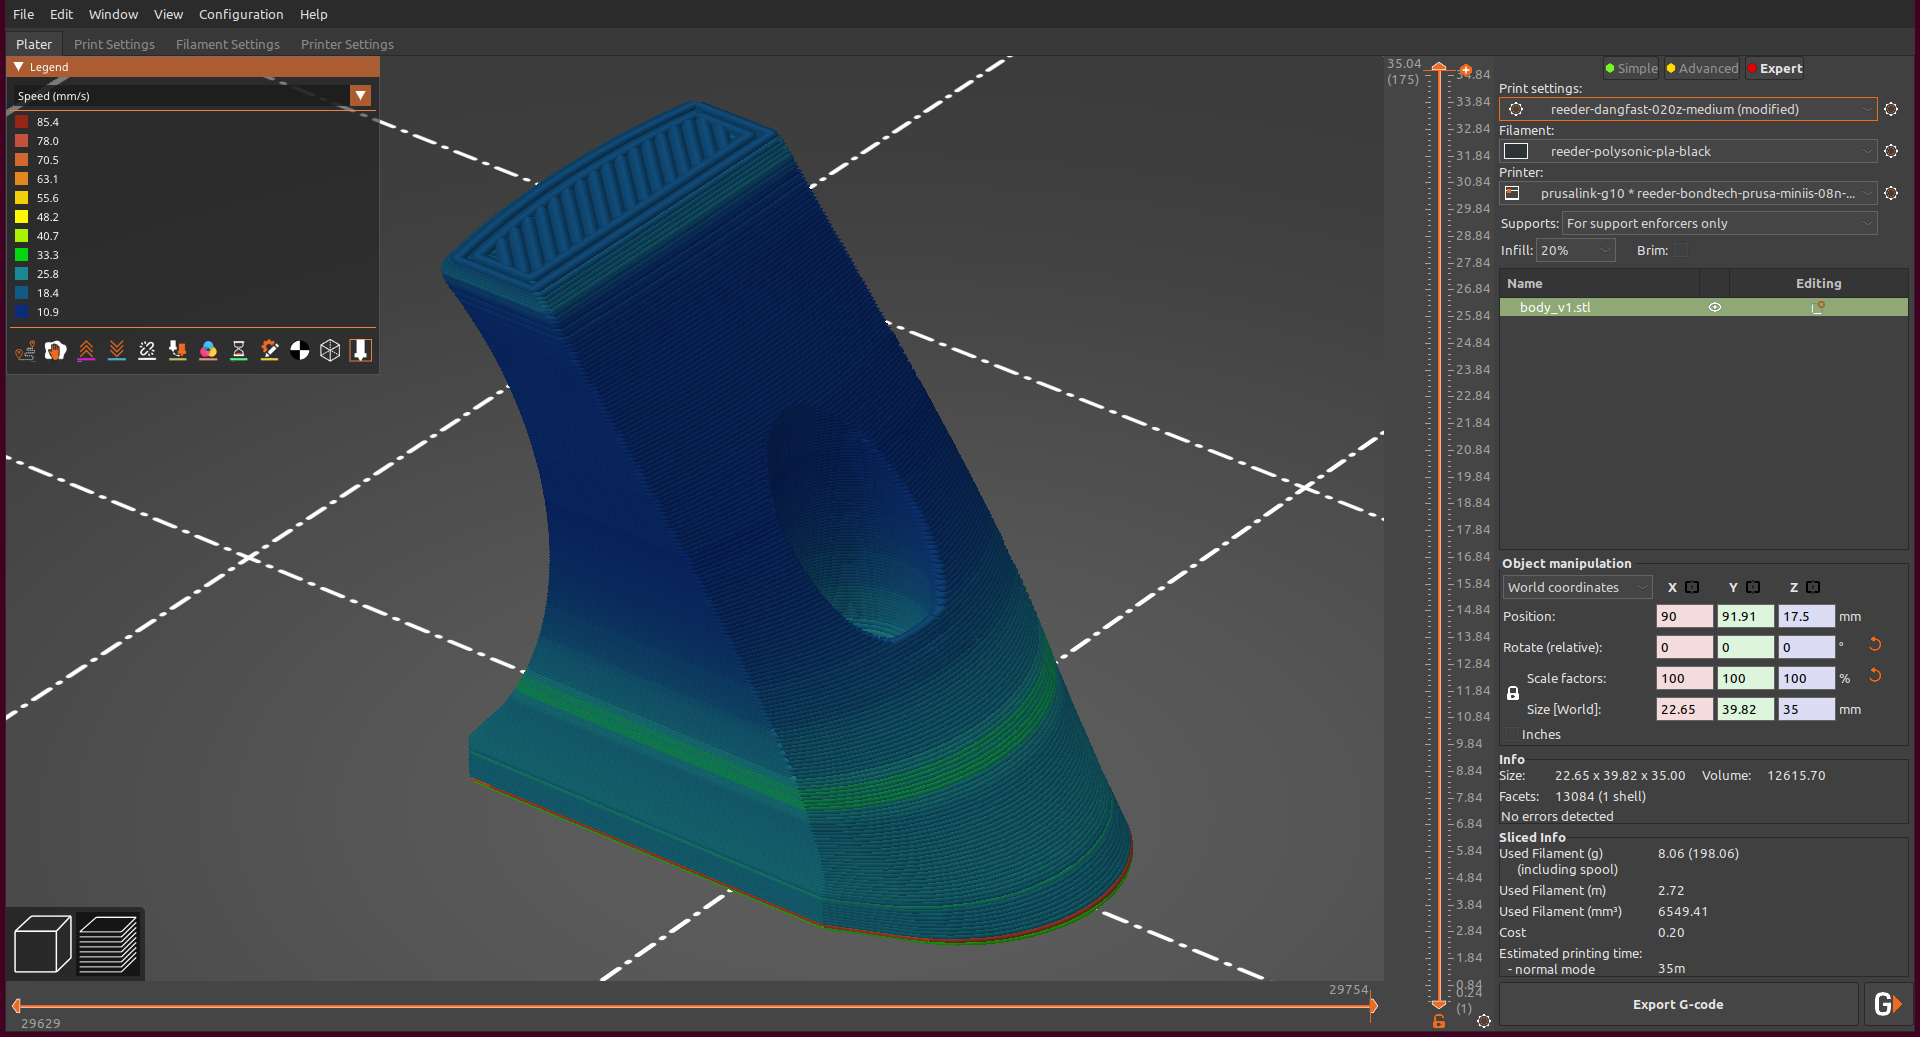Open the Window menu
The height and width of the screenshot is (1037, 1920).
pos(113,14)
